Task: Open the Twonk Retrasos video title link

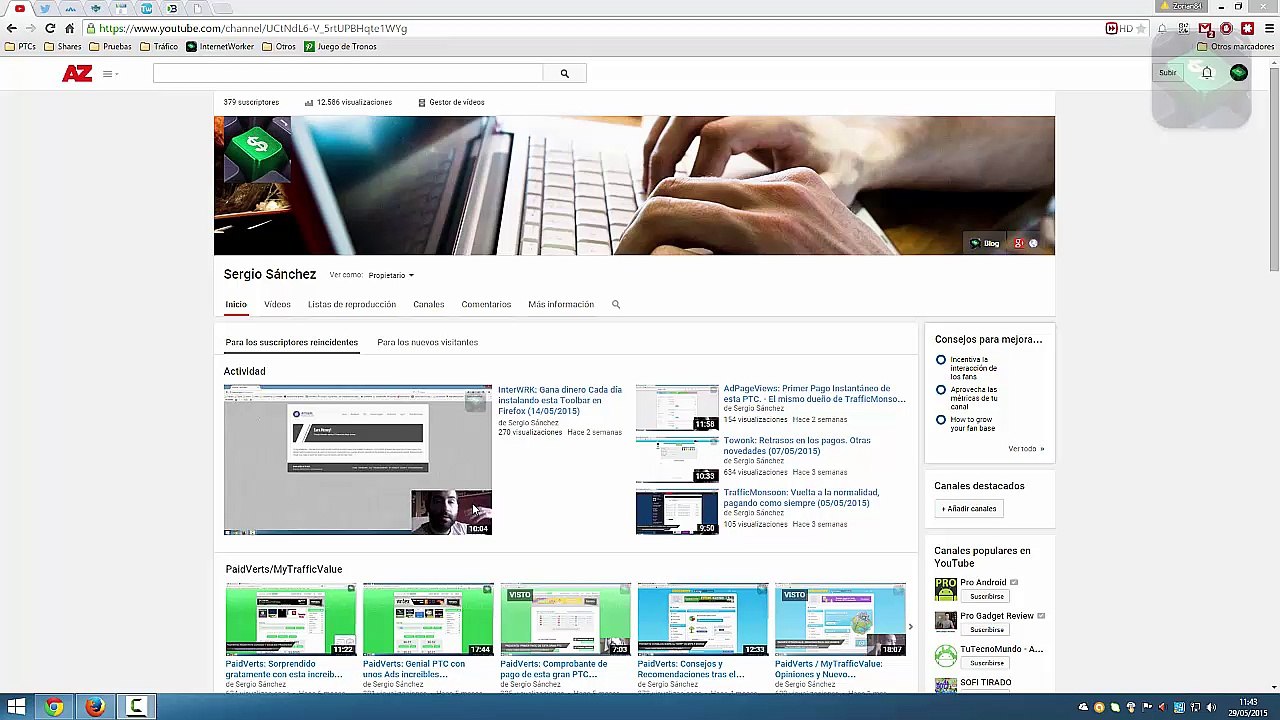Action: click(797, 445)
